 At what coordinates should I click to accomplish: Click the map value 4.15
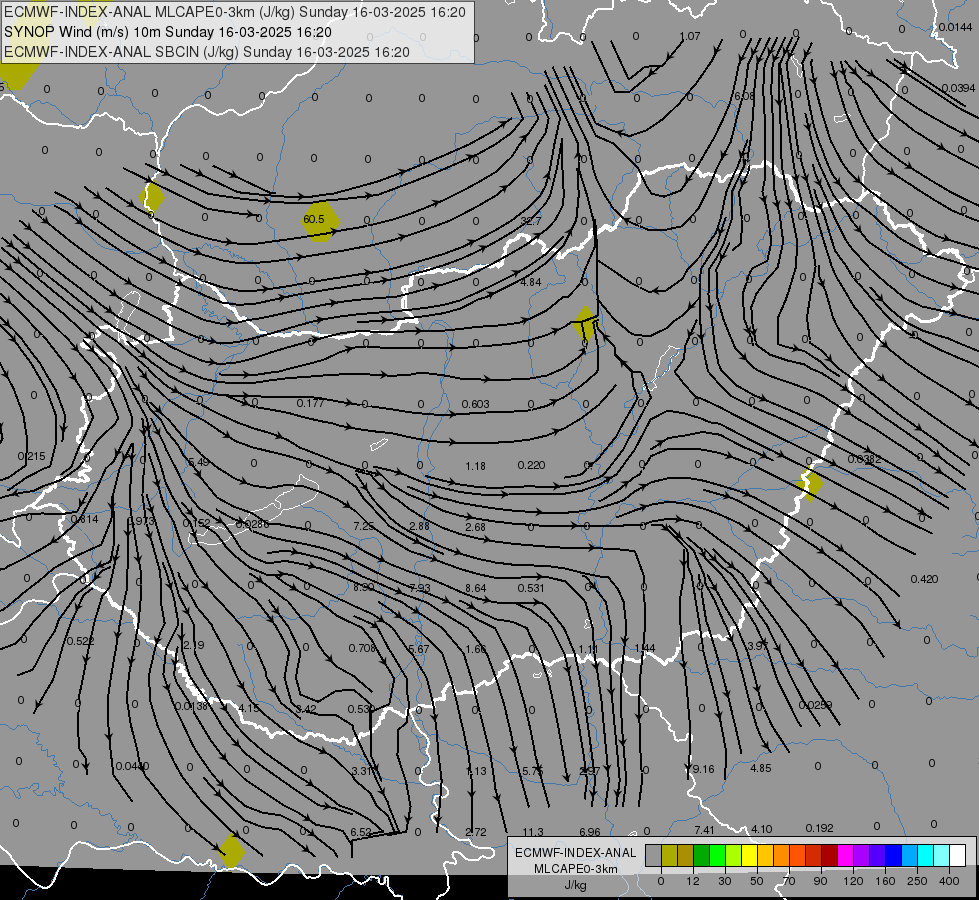(x=248, y=708)
